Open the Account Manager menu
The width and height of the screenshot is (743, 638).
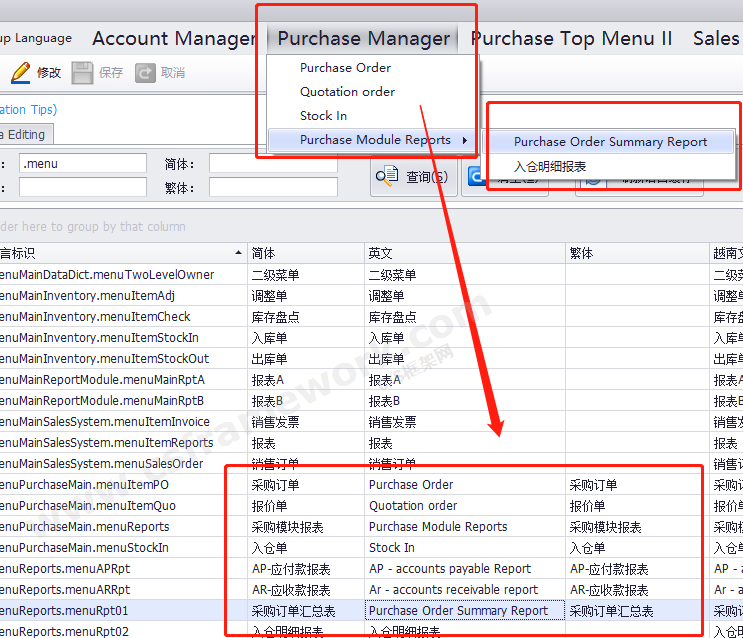(173, 39)
